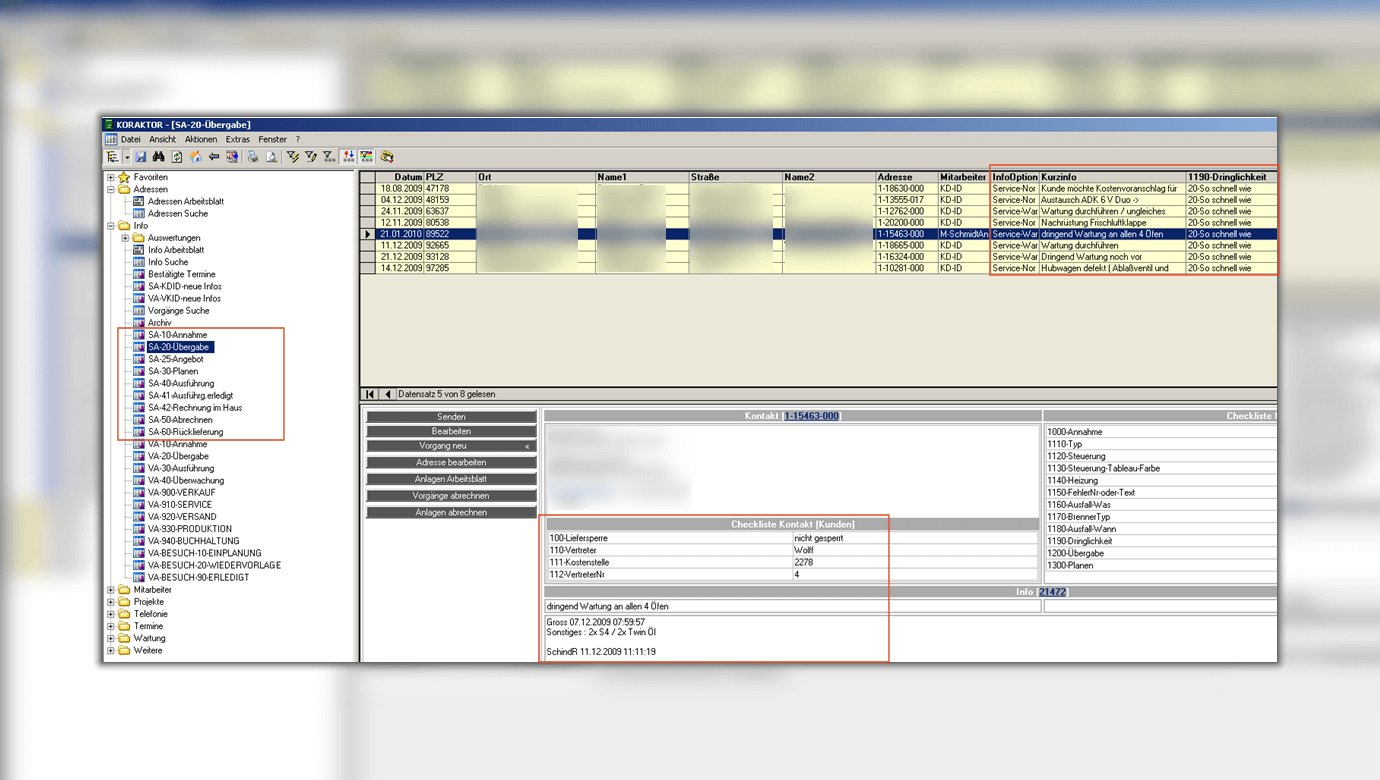Image resolution: width=1380 pixels, height=780 pixels.
Task: Click the sort arrows toolbar icon
Action: pos(348,157)
